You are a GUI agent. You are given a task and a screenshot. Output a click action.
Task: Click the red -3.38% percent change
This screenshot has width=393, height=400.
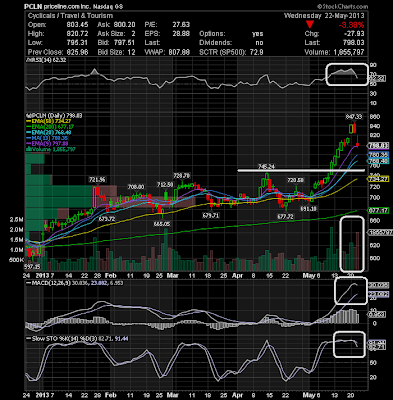click(x=351, y=25)
